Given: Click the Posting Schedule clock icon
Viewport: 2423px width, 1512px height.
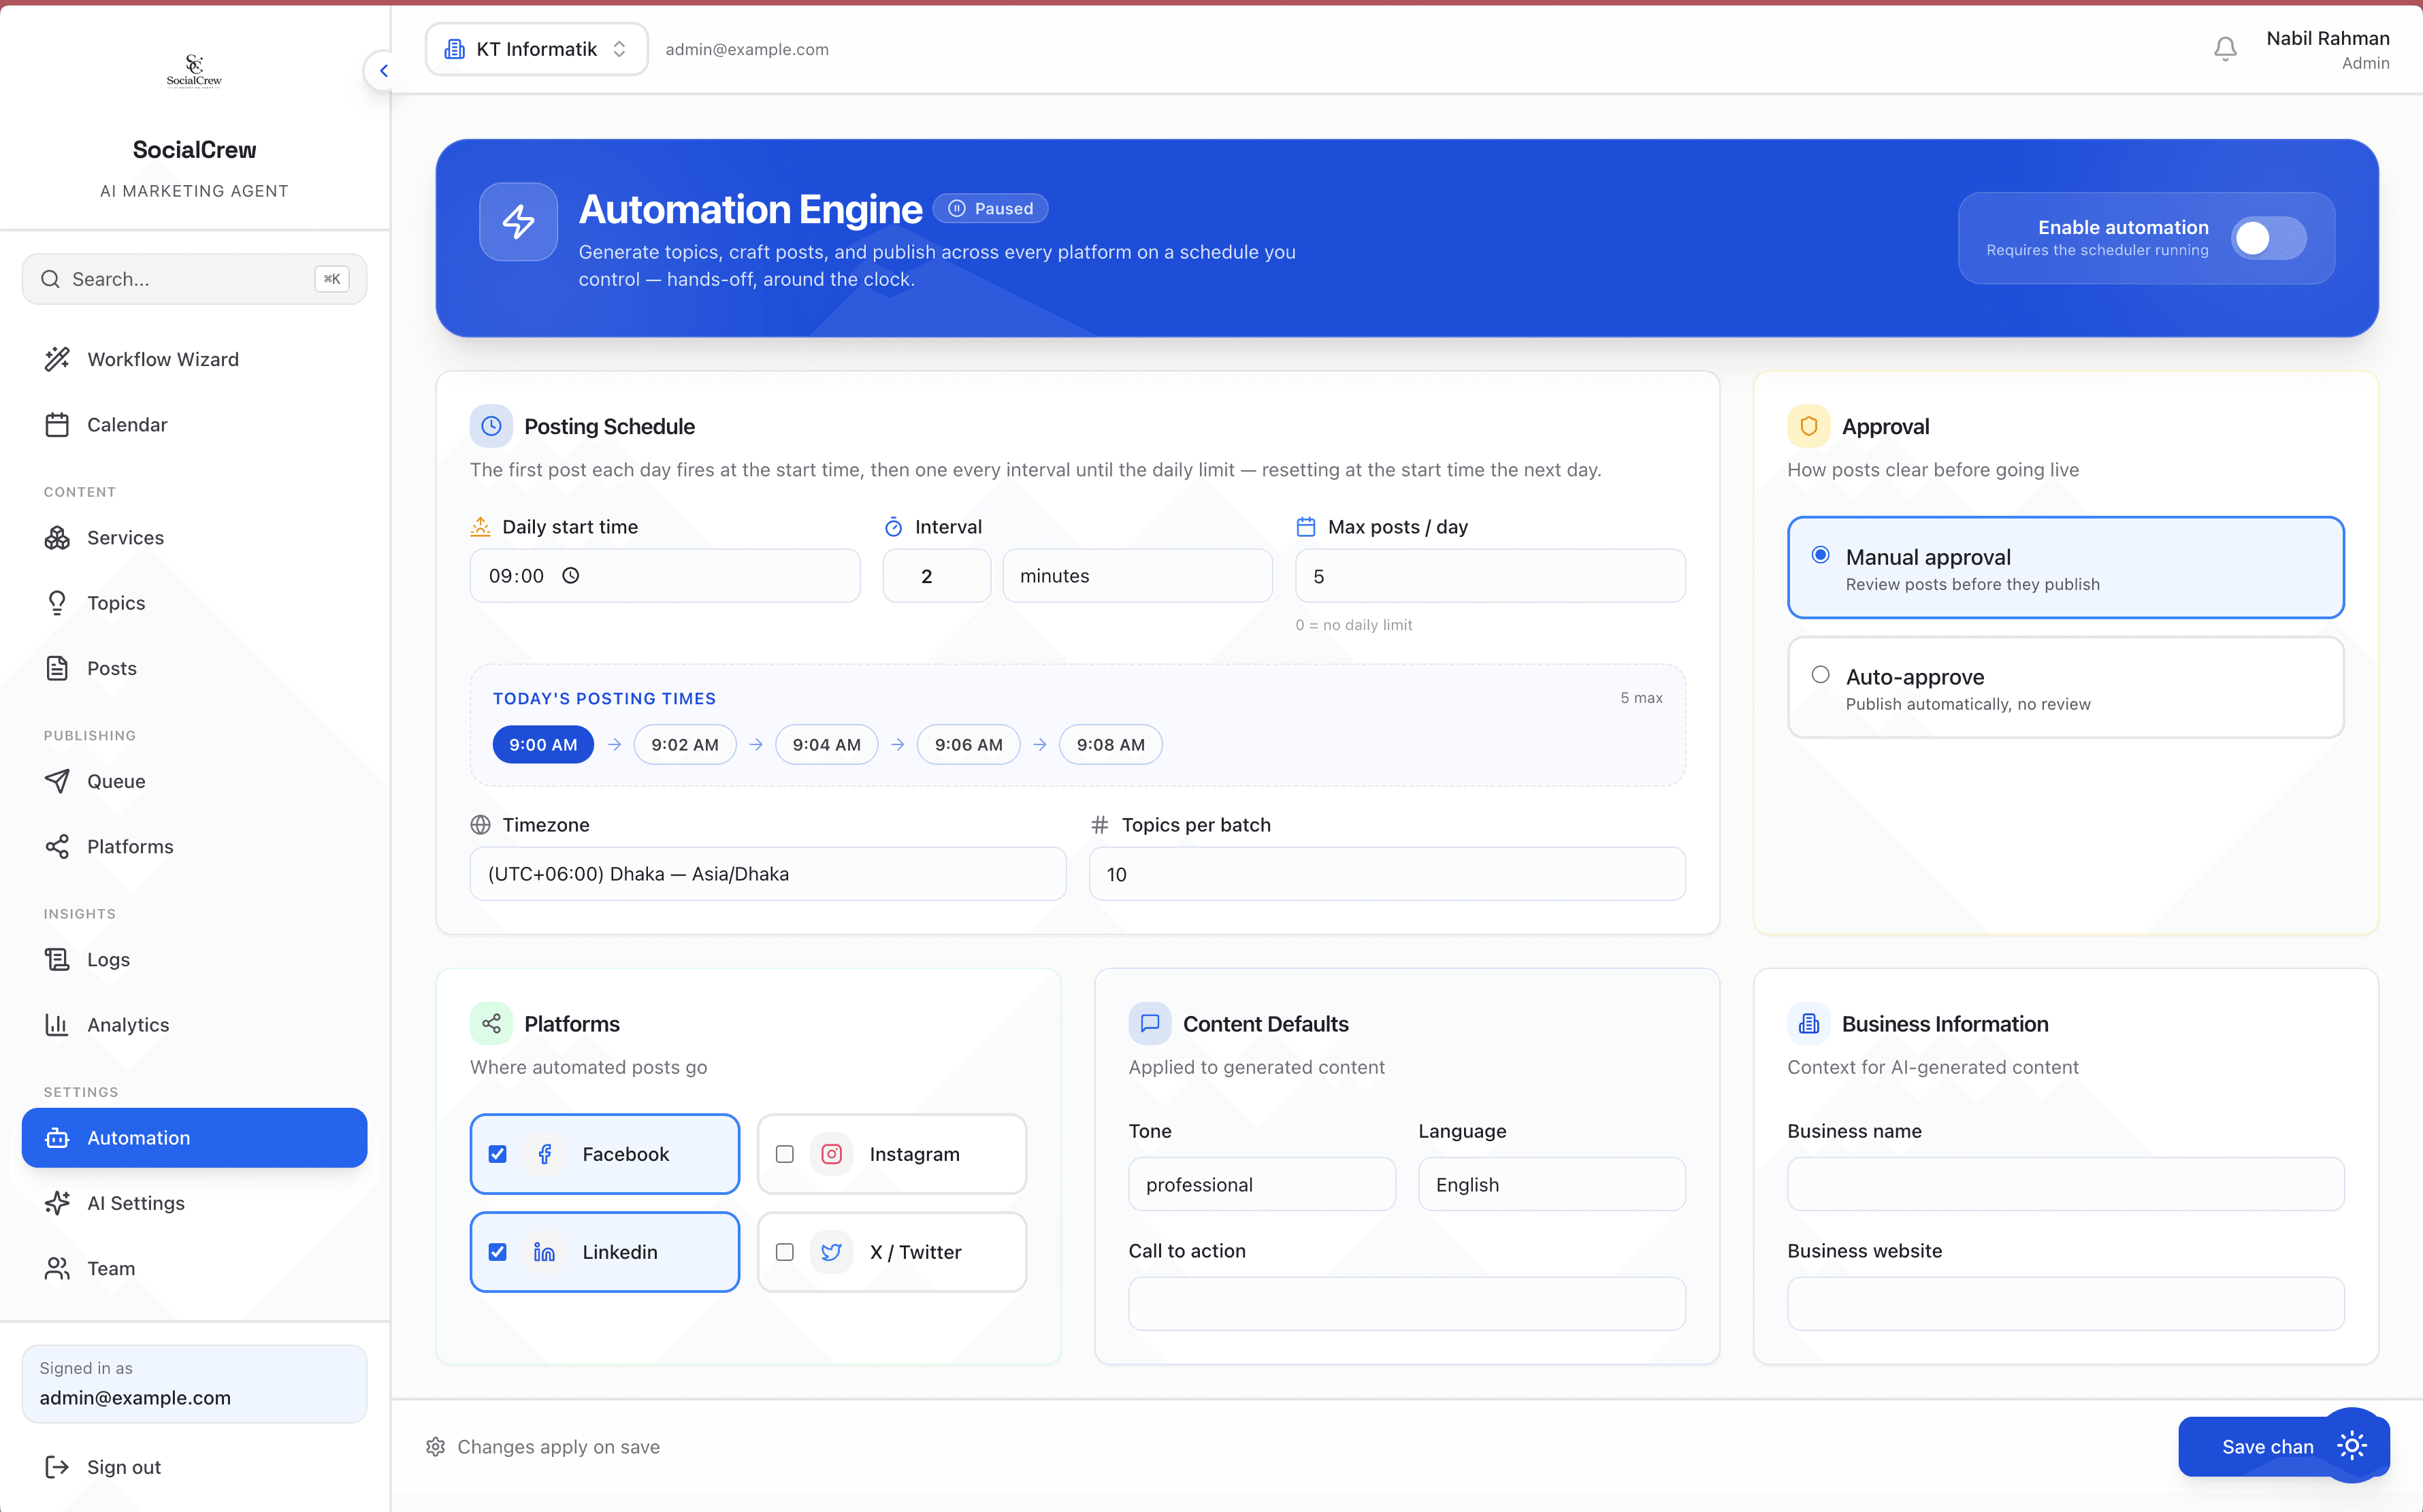Looking at the screenshot, I should [x=491, y=426].
